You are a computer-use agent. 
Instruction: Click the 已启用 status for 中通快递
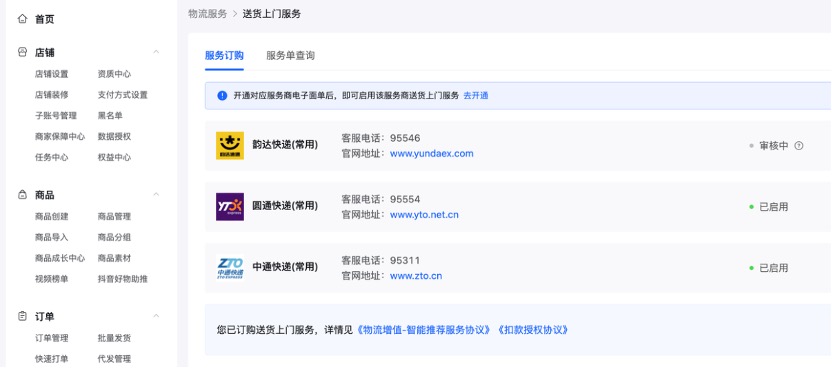pyautogui.click(x=774, y=268)
